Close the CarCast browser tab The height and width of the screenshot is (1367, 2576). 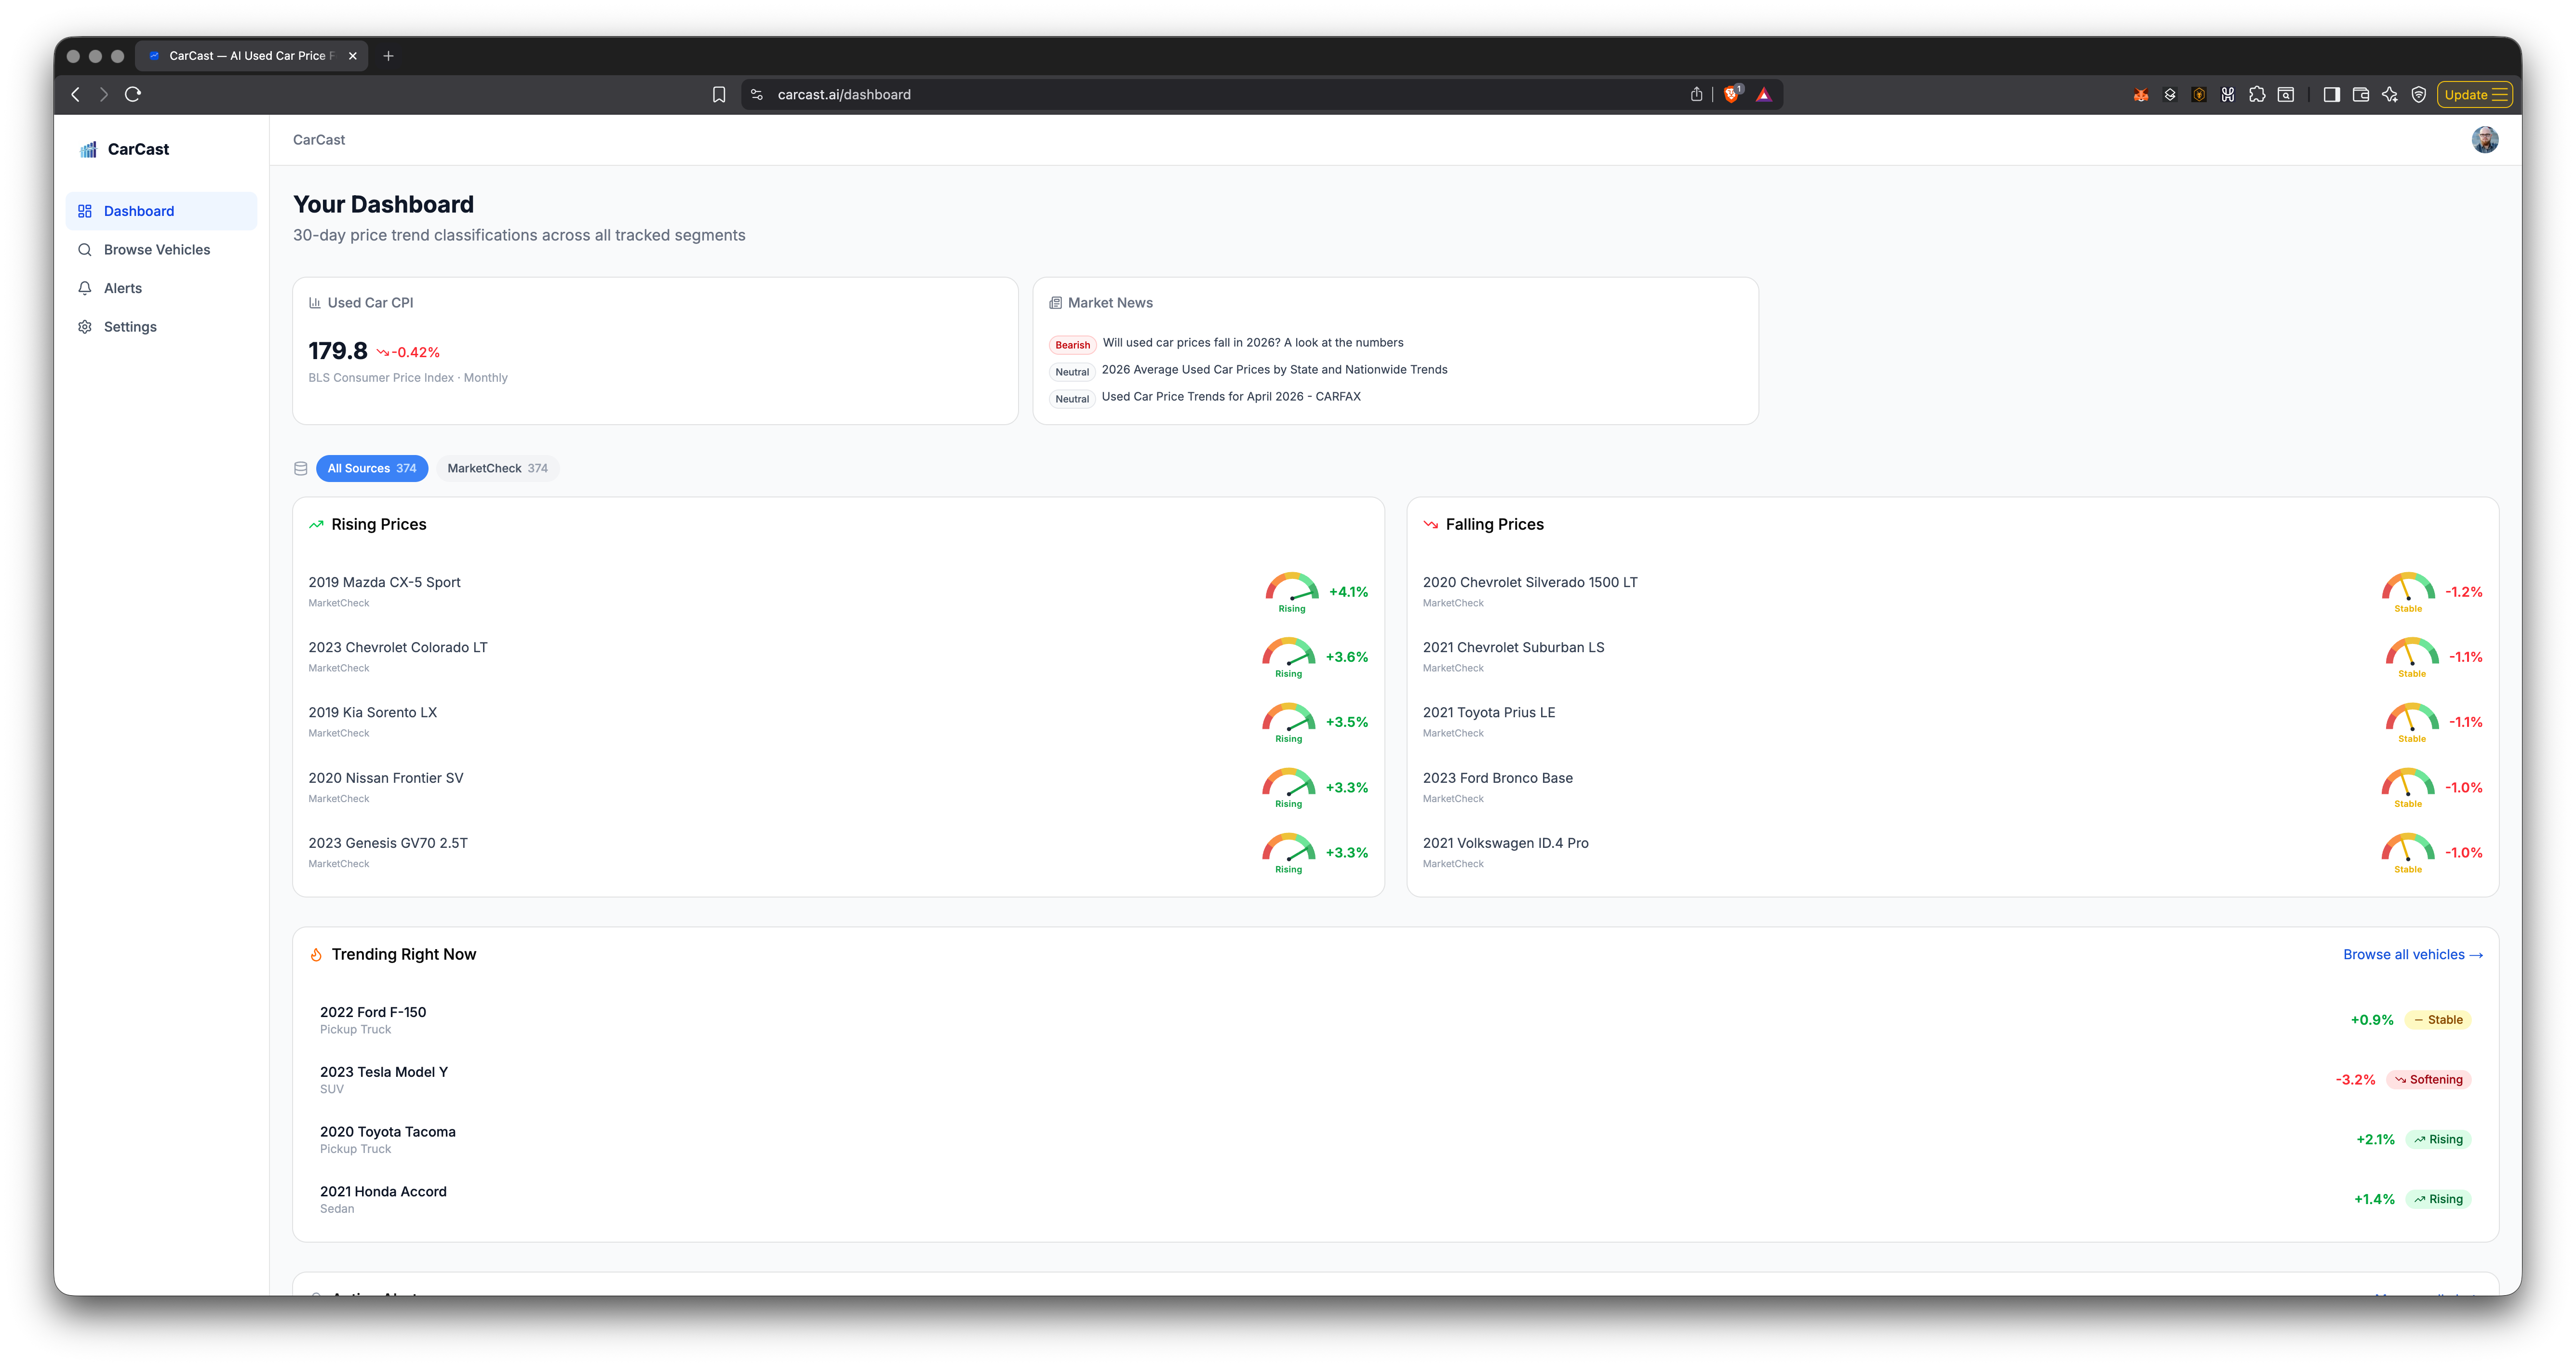[353, 56]
